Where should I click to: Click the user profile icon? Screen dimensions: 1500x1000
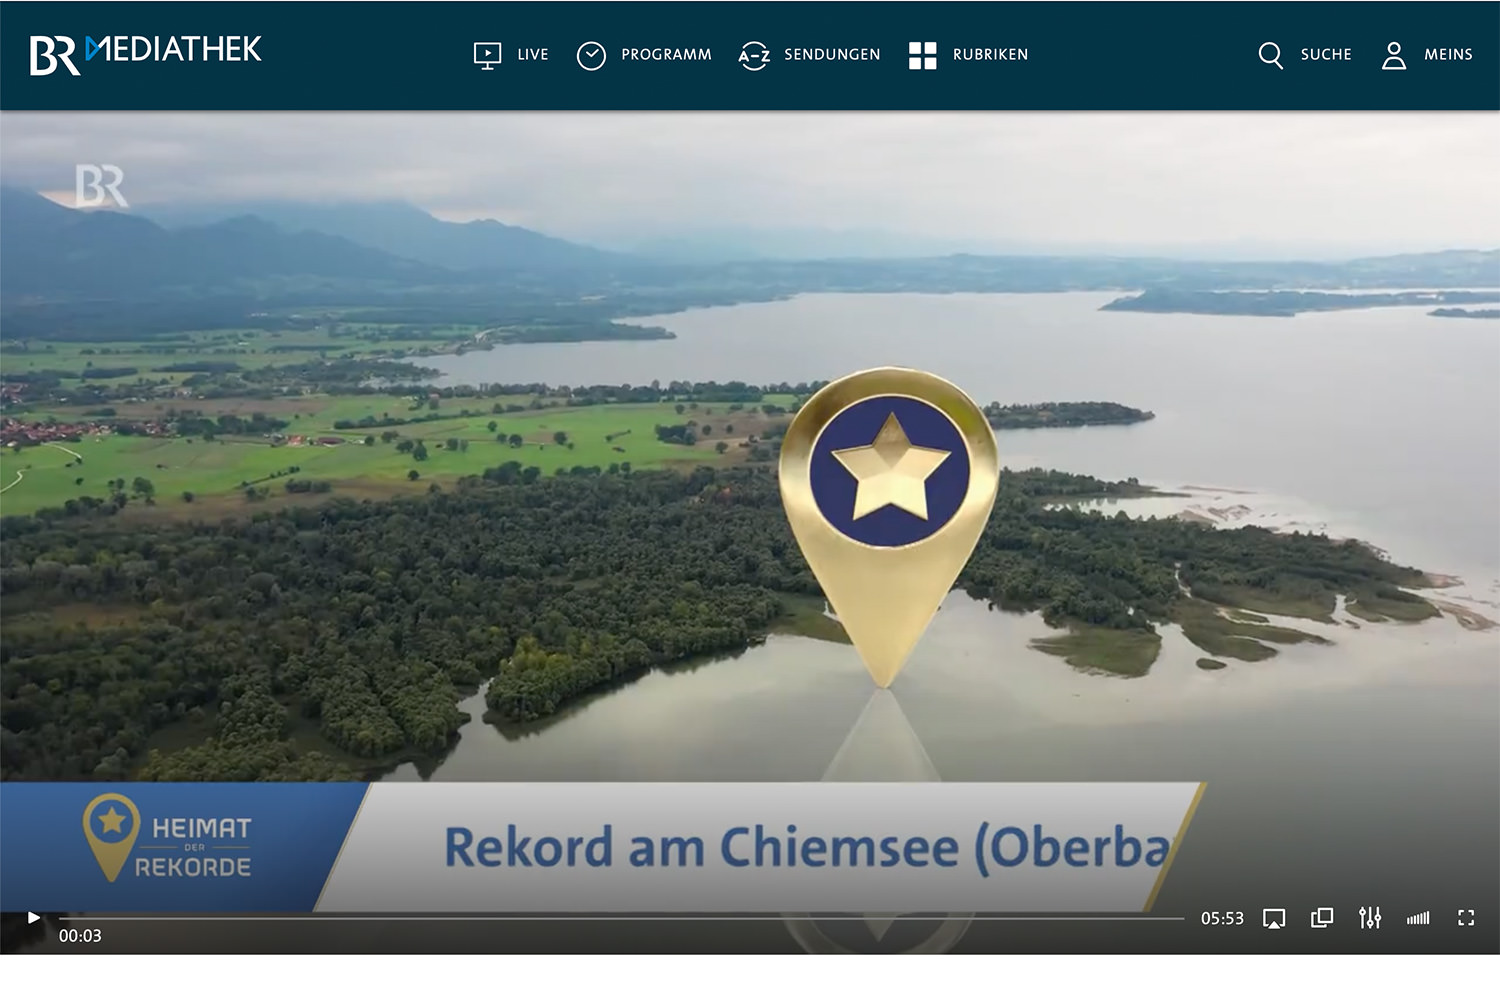pyautogui.click(x=1393, y=55)
